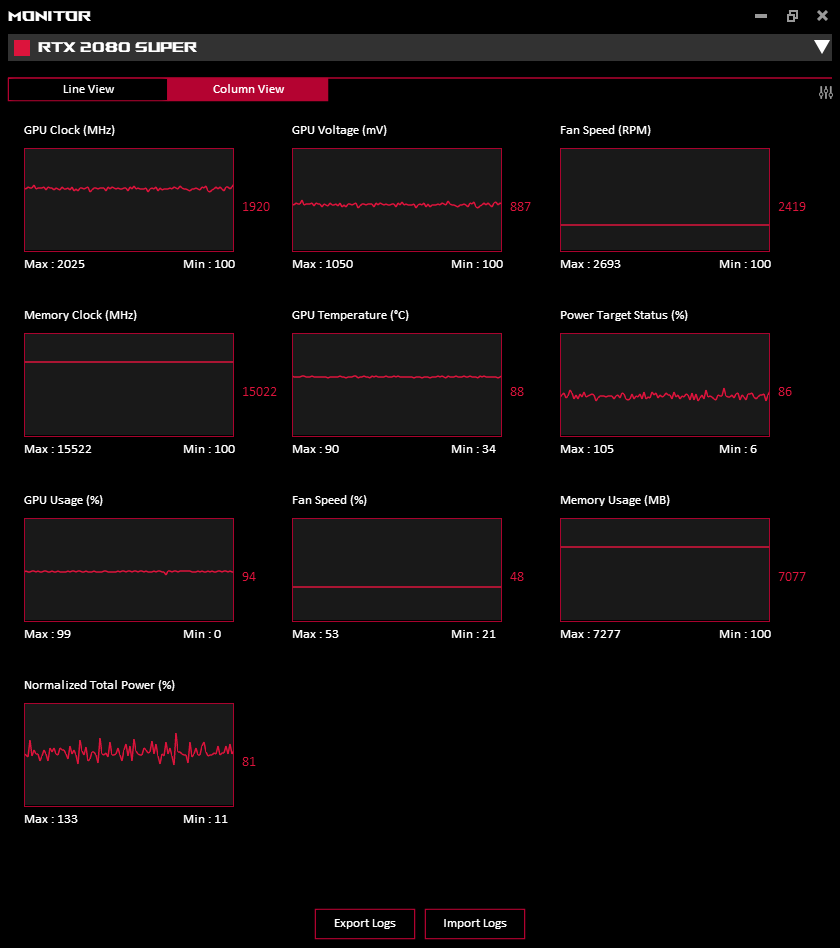Click the Normalized Total Power graph
This screenshot has width=840, height=948.
(129, 755)
